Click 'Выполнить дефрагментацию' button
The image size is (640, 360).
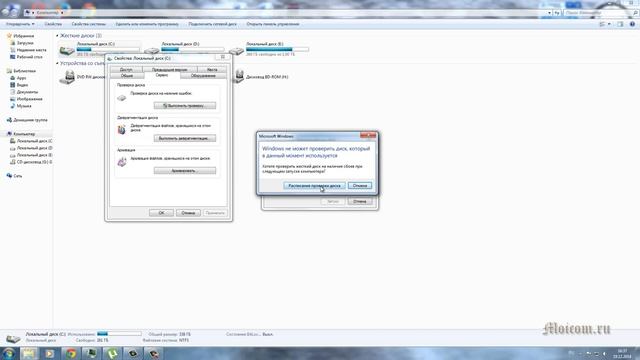tap(185, 138)
